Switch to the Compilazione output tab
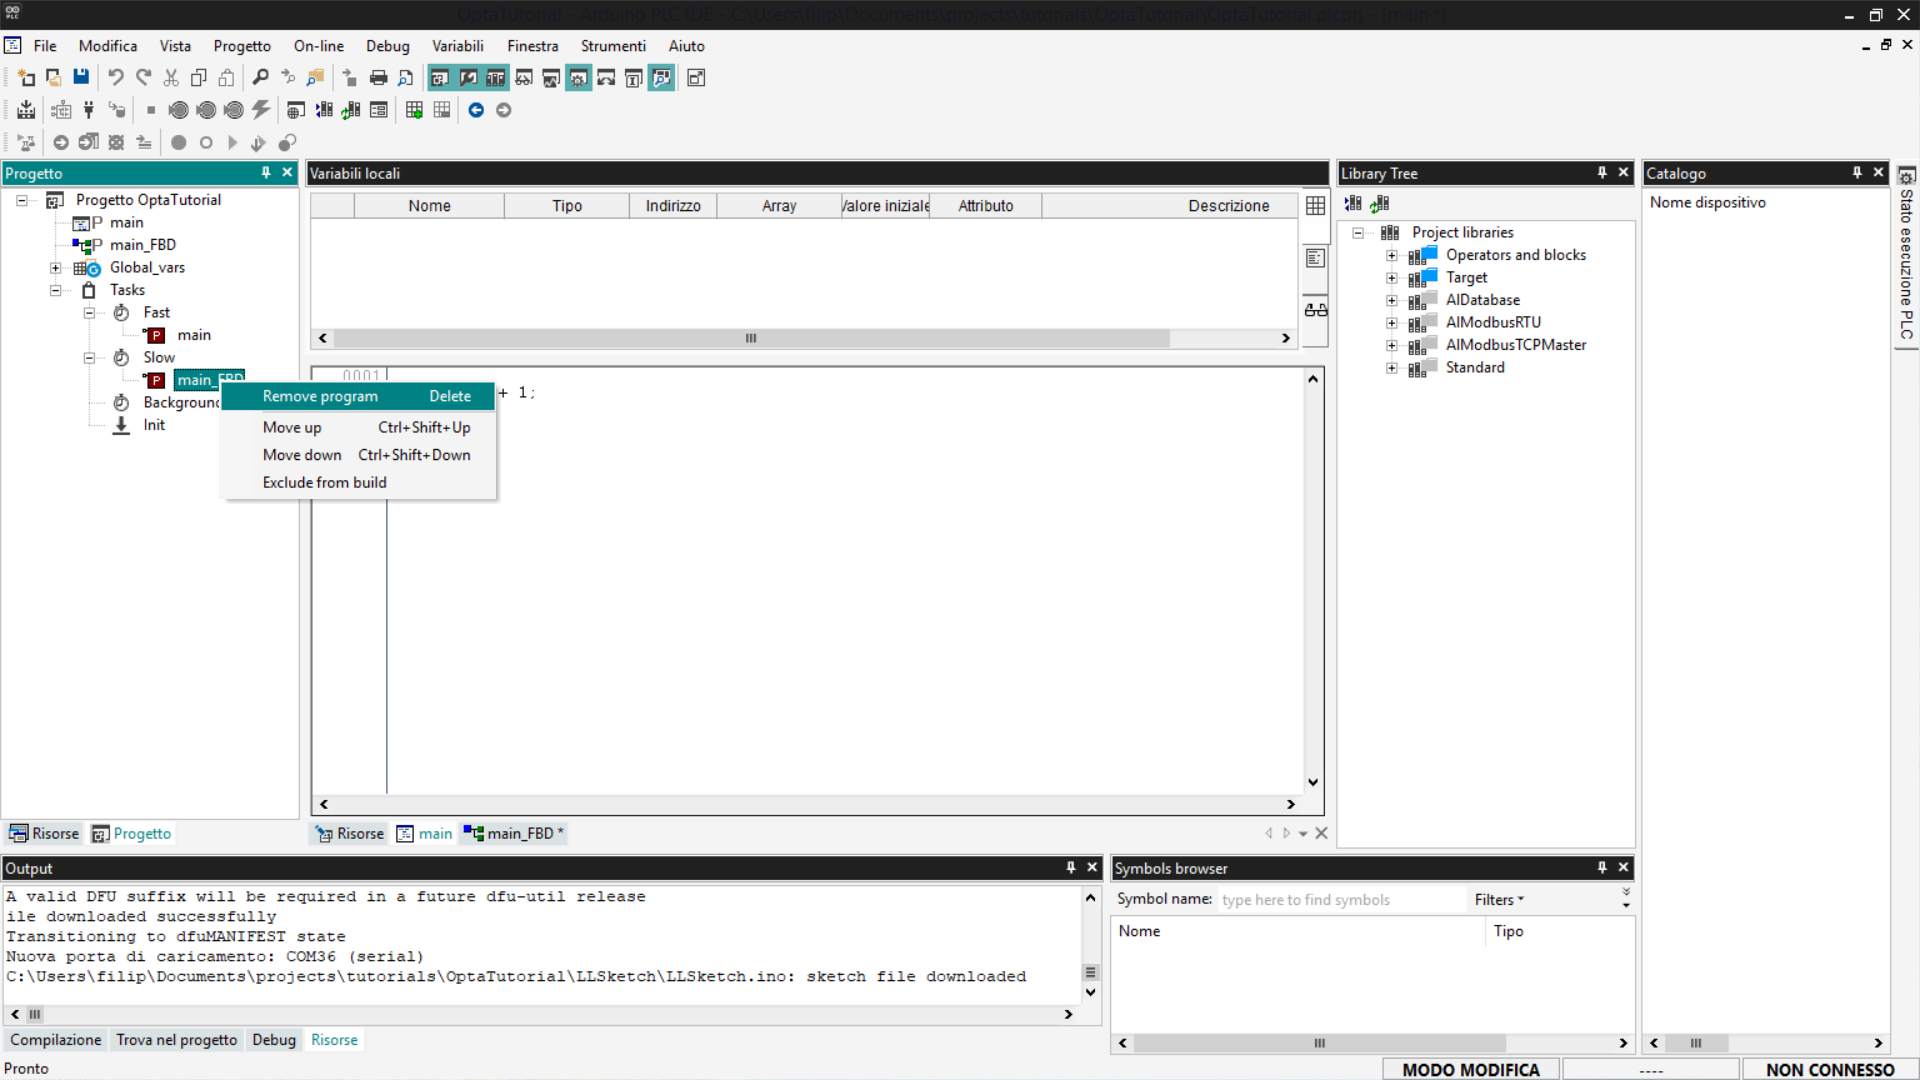 [x=56, y=1040]
